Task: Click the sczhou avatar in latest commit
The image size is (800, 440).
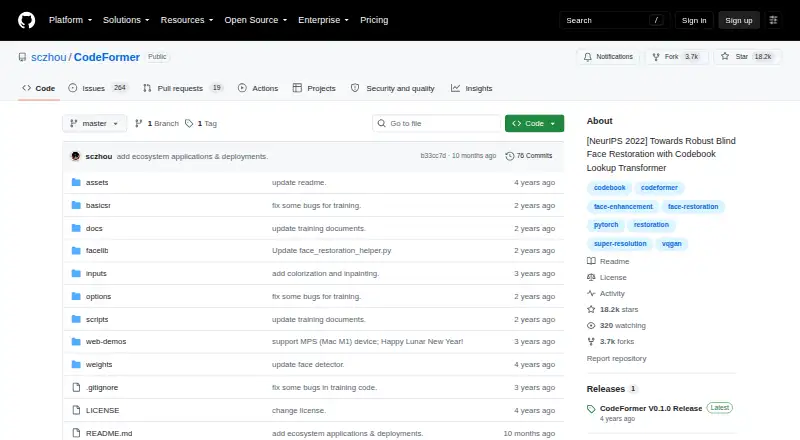Action: [x=76, y=156]
